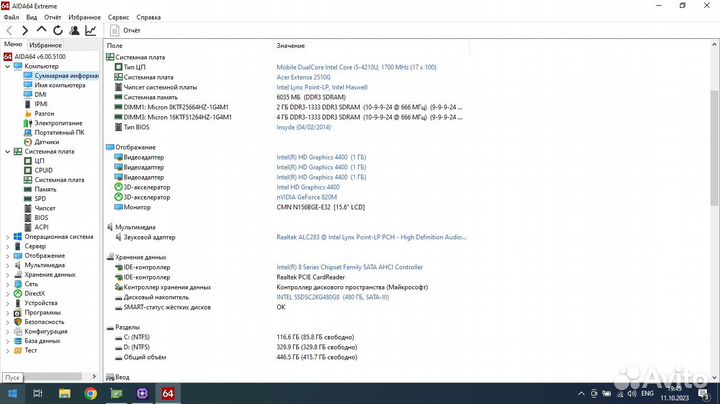Click the Память memory icon
This screenshot has height=404, width=720.
tap(28, 189)
